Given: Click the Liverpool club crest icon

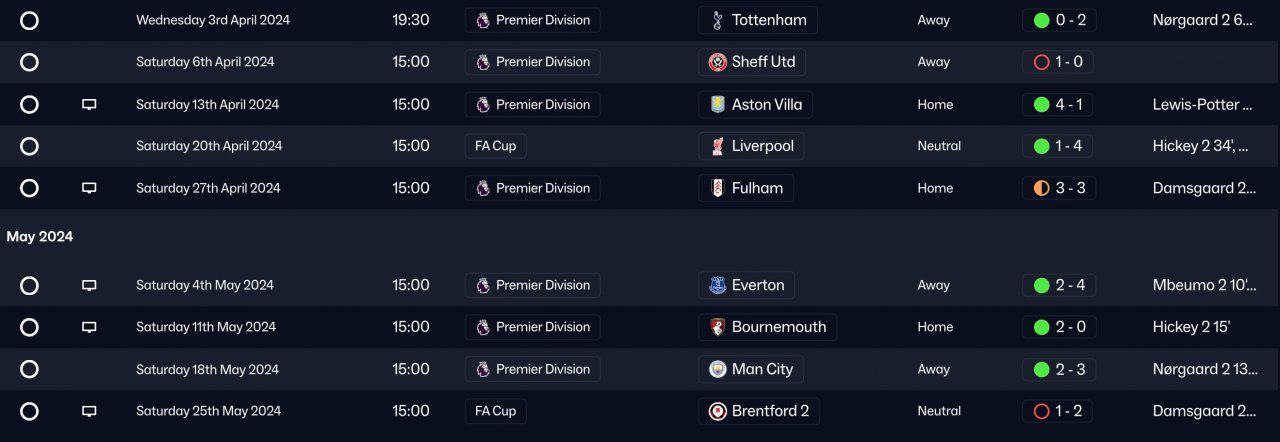Looking at the screenshot, I should [717, 146].
